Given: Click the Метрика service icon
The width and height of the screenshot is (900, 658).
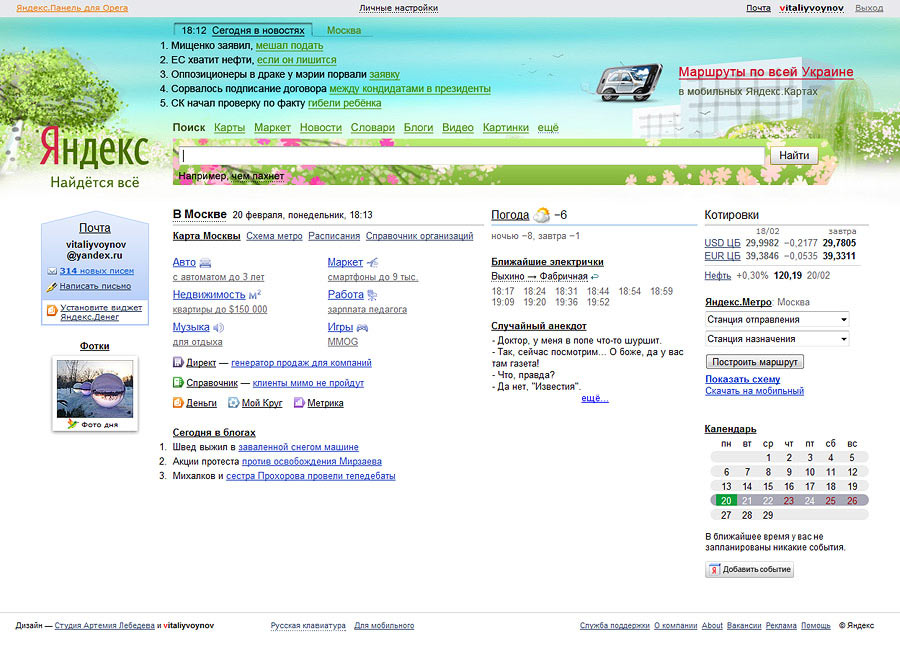Looking at the screenshot, I should click(298, 403).
